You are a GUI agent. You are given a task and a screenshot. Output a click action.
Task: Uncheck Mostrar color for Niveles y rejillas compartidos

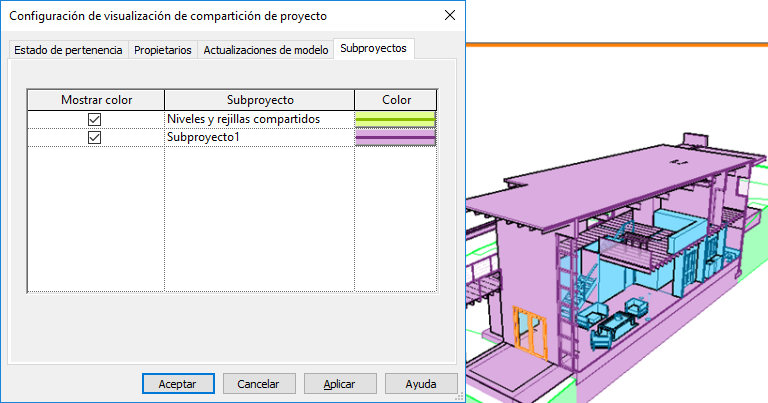95,119
